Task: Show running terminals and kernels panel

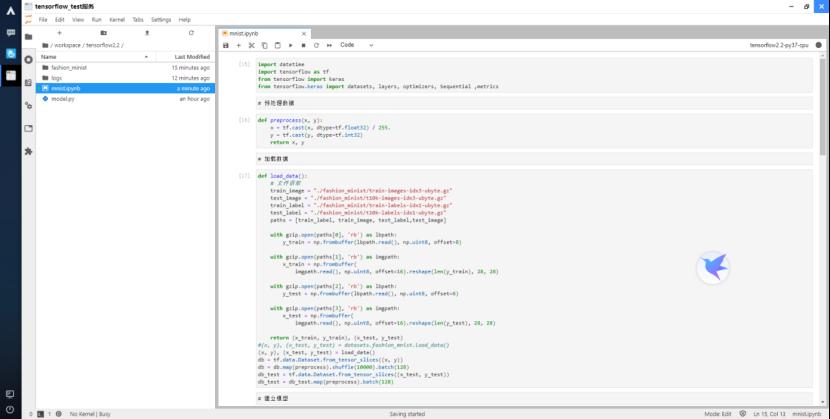Action: [29, 60]
